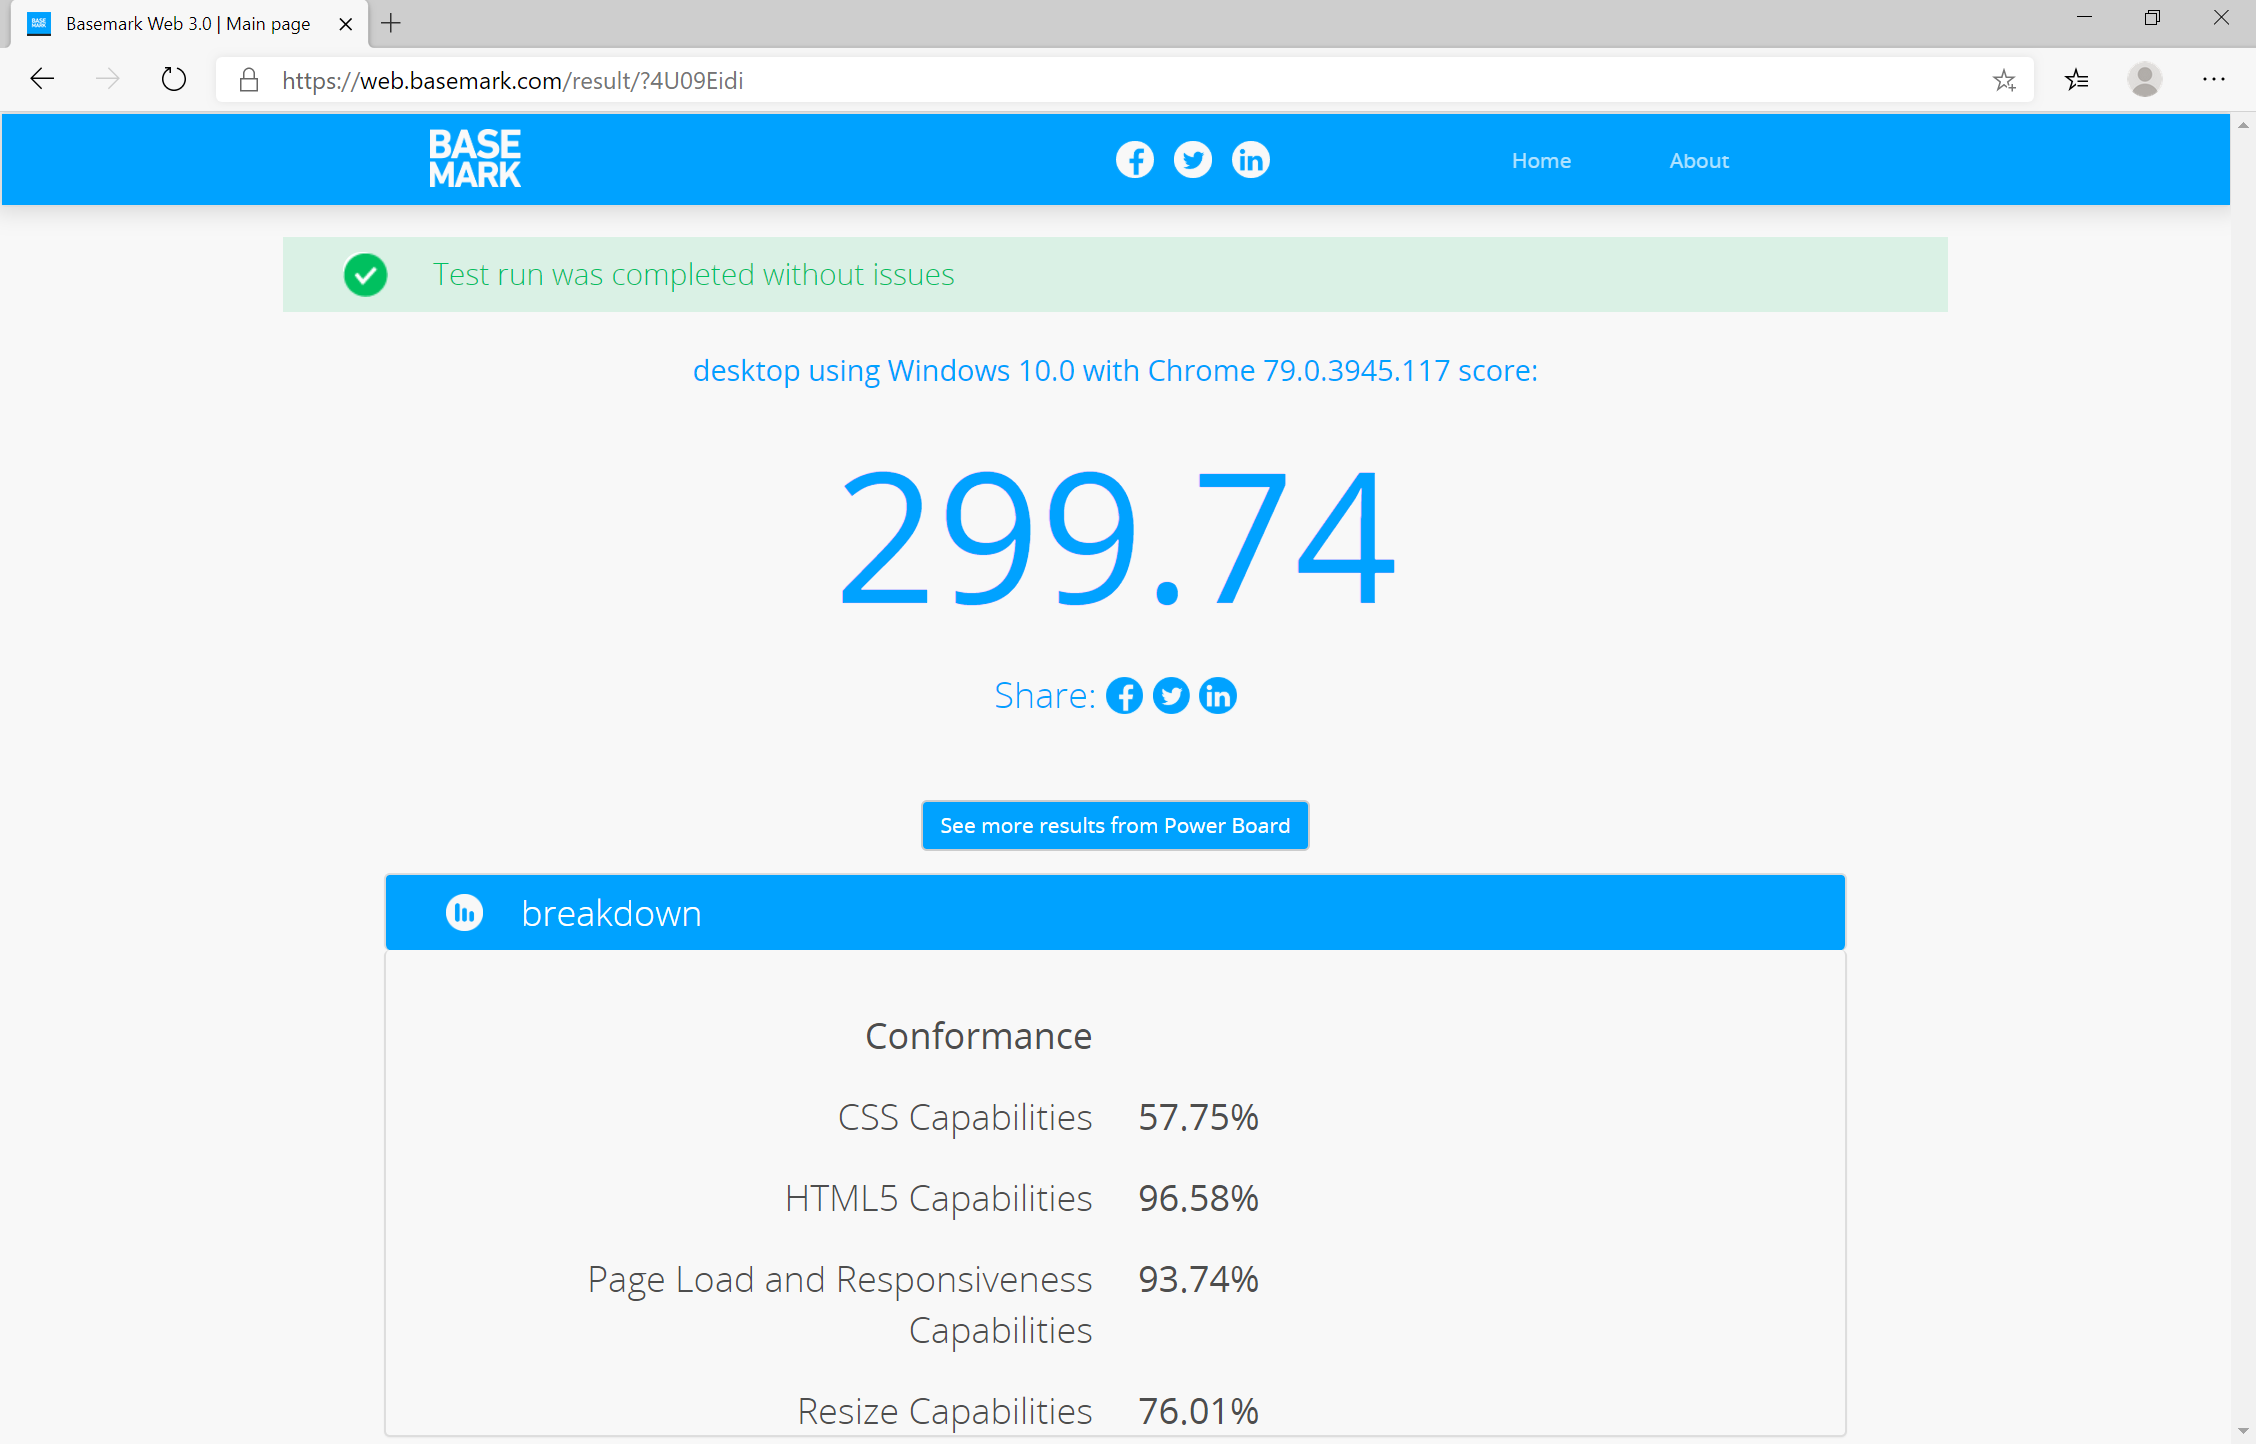Click the breakdown chart icon

[x=464, y=913]
